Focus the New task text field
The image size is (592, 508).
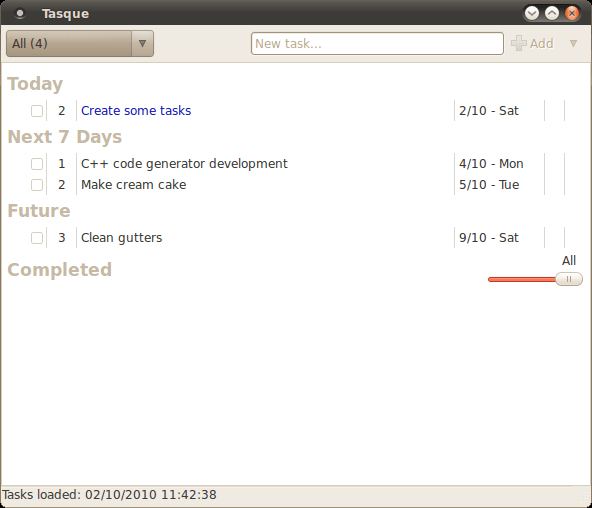[x=377, y=43]
